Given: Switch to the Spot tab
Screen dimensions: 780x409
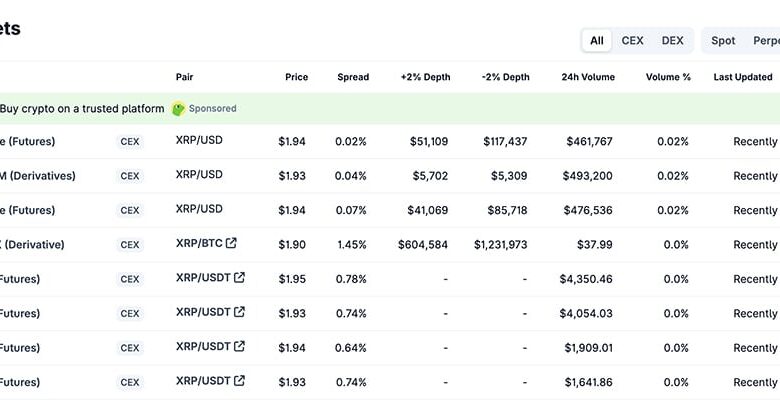Looking at the screenshot, I should click(x=723, y=41).
